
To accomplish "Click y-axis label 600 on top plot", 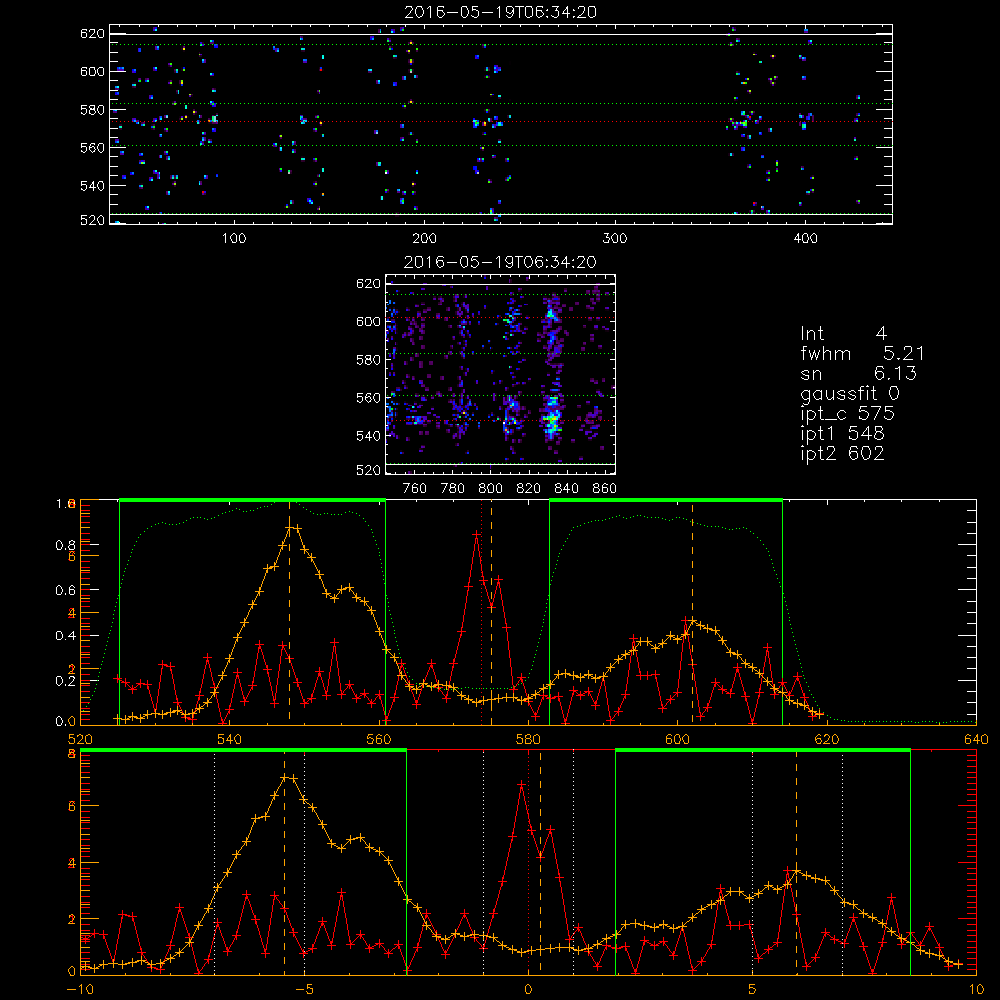I will tap(92, 71).
